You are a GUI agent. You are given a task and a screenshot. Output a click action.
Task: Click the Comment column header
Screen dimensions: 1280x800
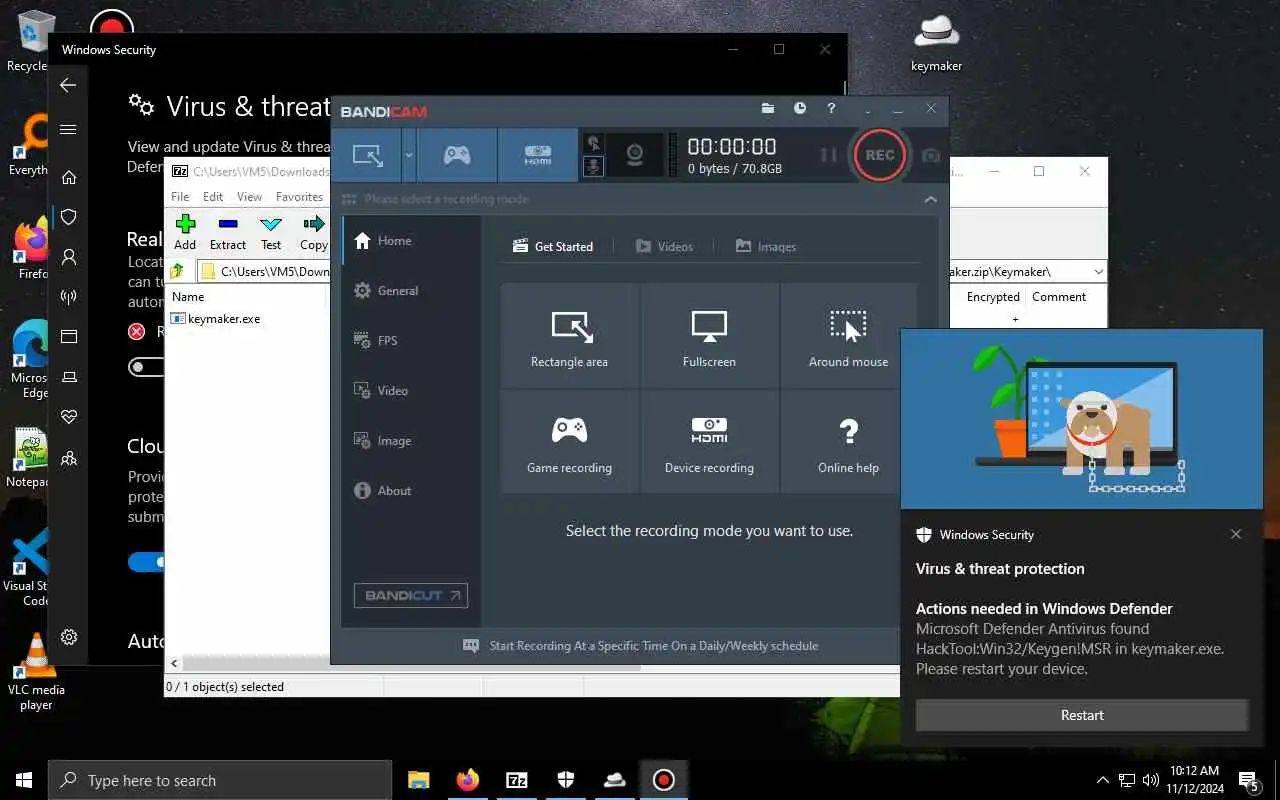(x=1059, y=297)
